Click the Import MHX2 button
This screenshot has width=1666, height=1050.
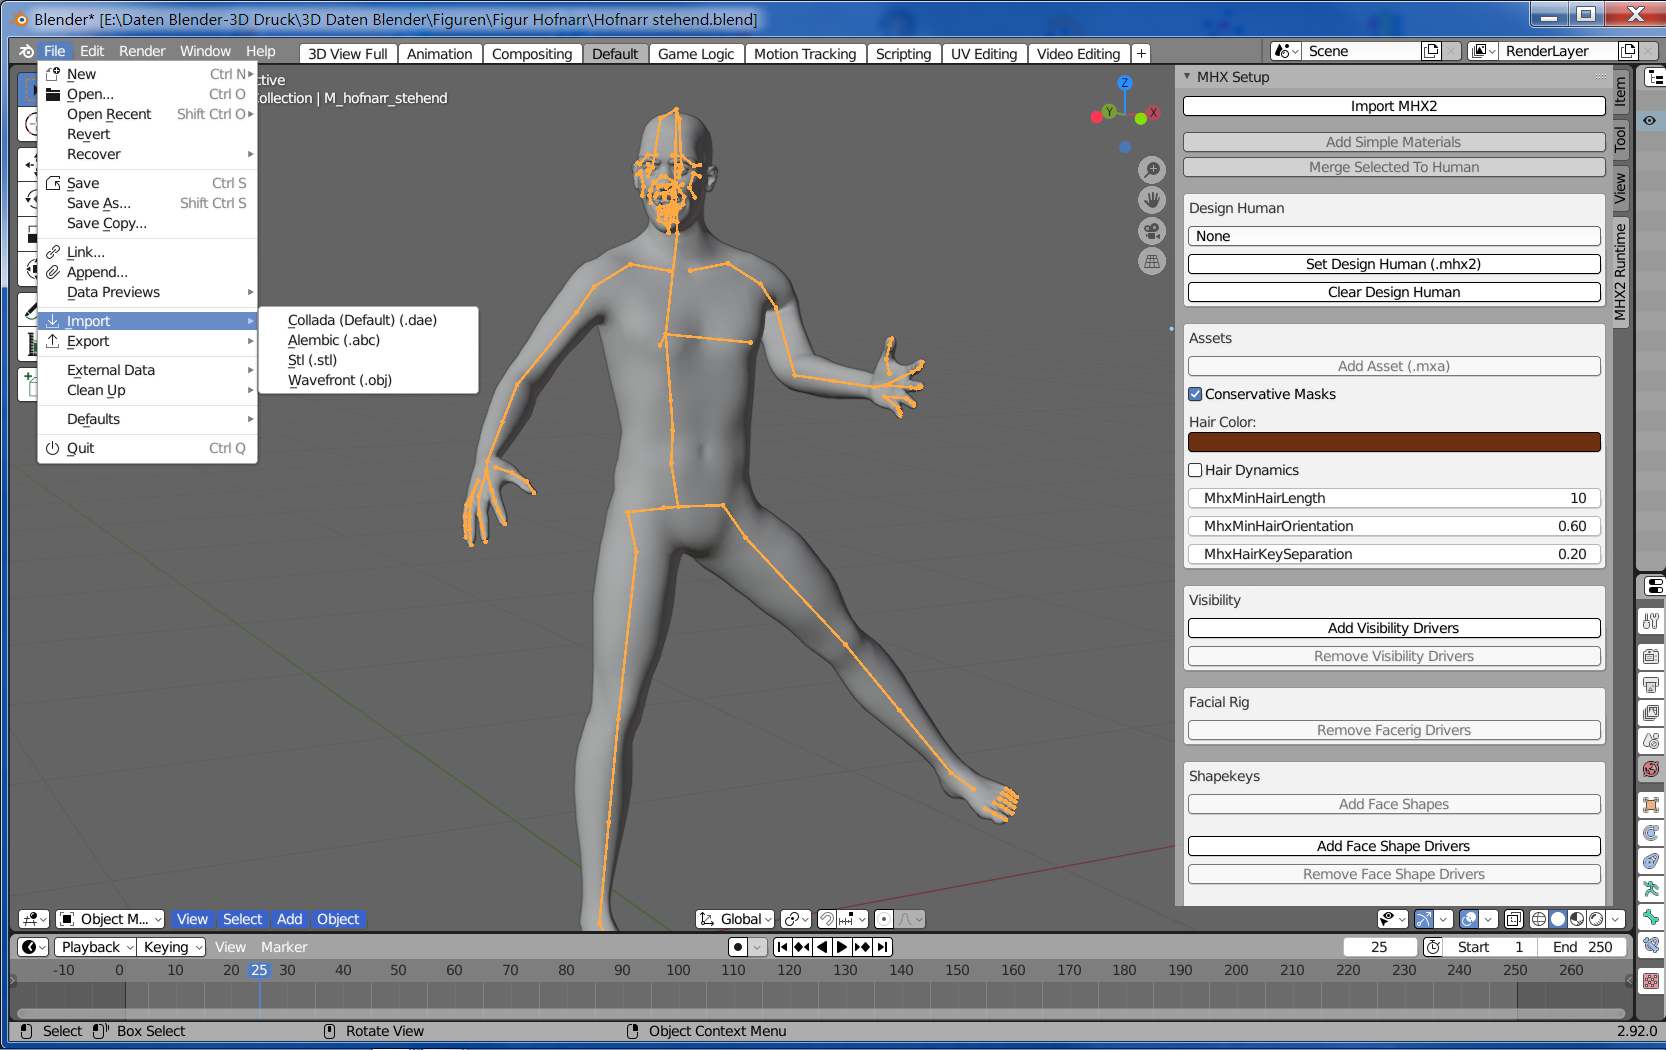tap(1393, 106)
